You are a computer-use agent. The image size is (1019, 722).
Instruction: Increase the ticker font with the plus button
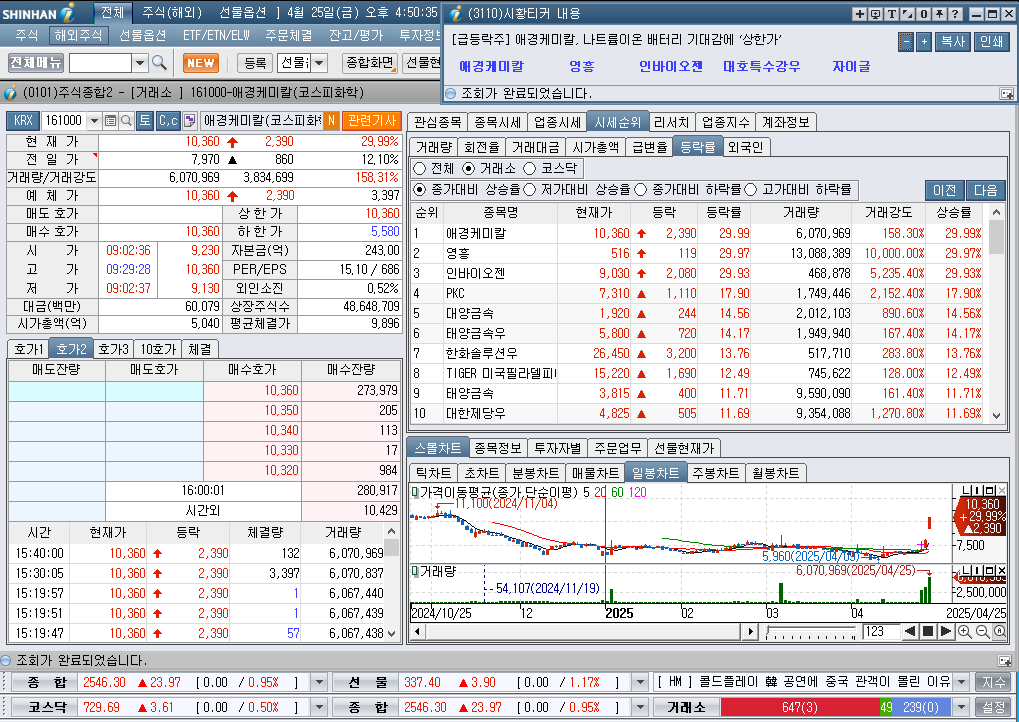click(x=924, y=42)
